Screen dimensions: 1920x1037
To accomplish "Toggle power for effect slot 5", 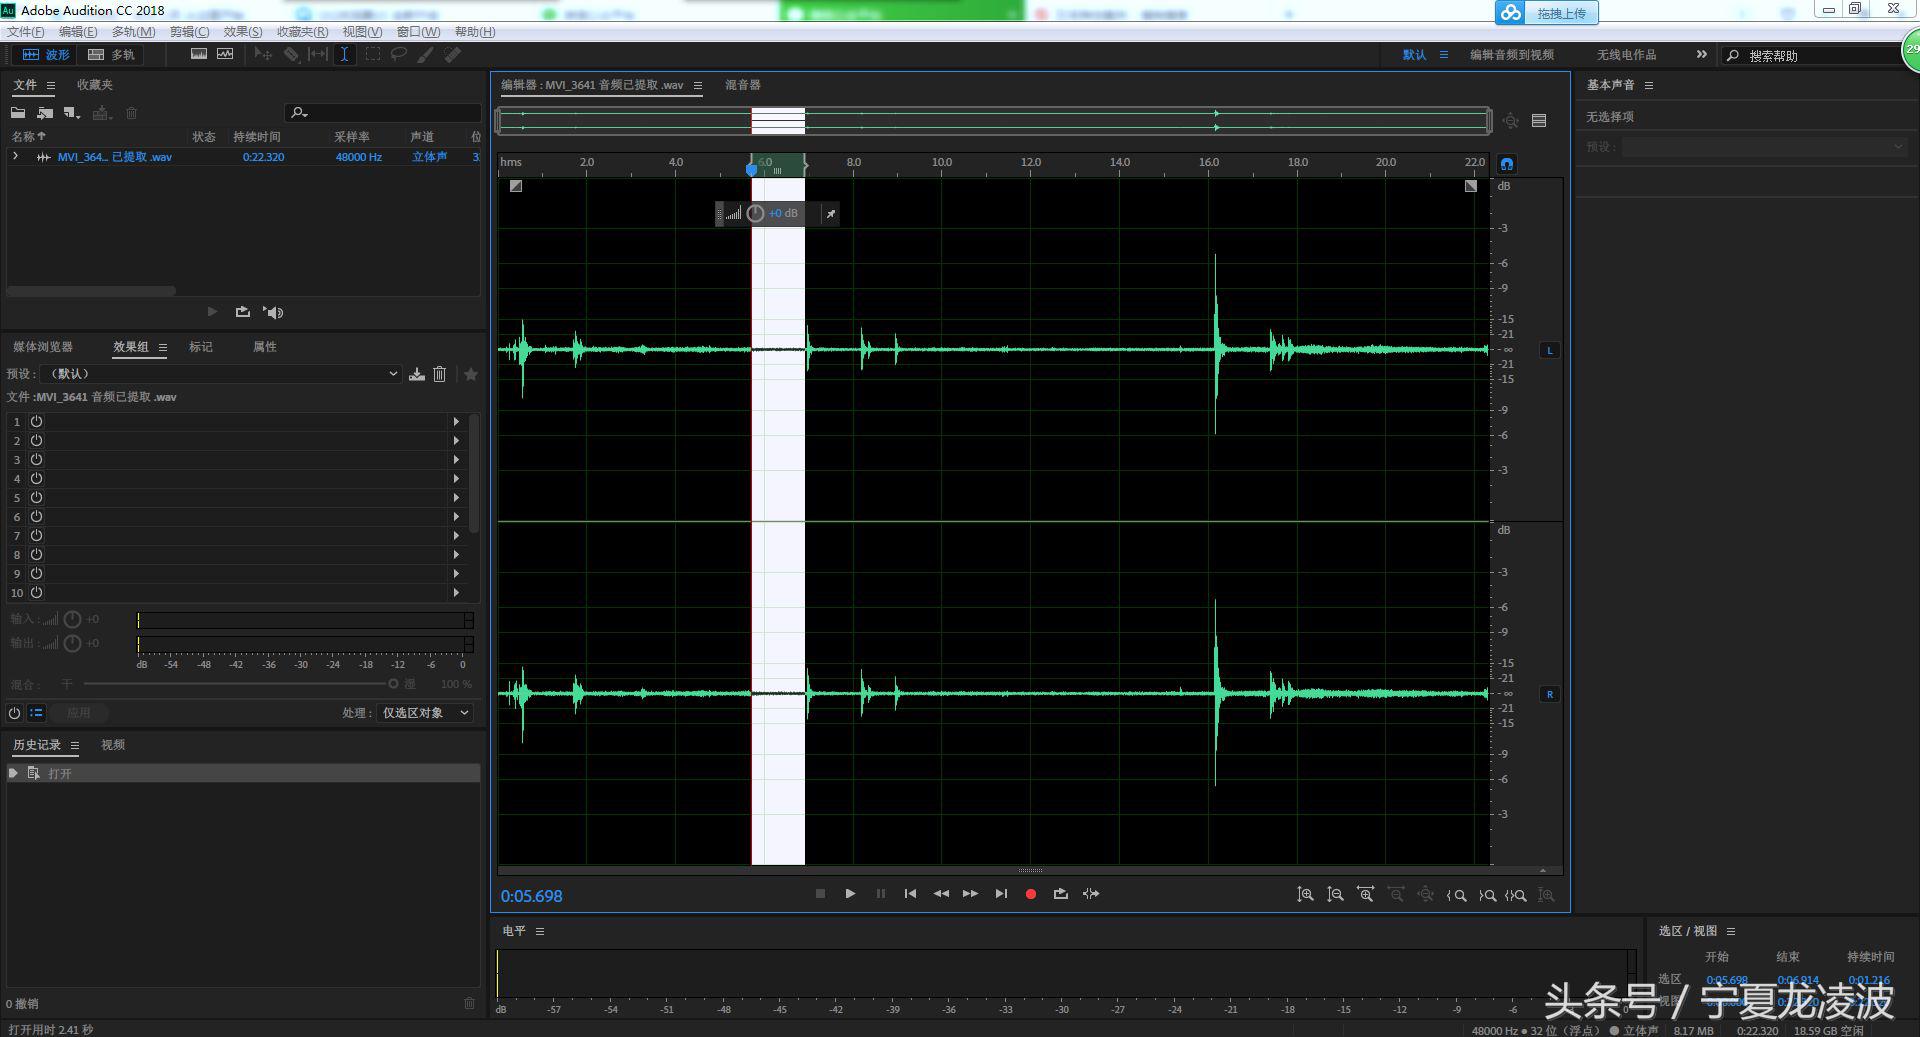I will pyautogui.click(x=36, y=498).
